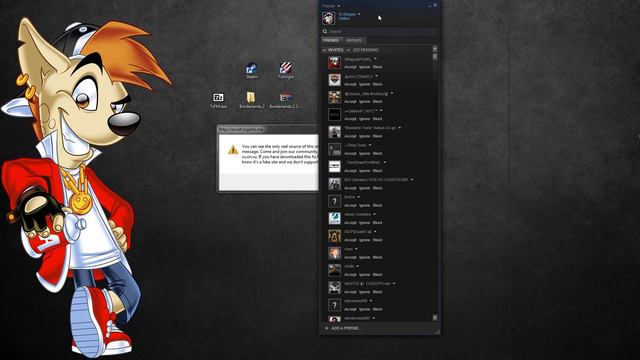Click the AKATOS skull-mask avatar
This screenshot has width=640, height=360.
click(334, 287)
